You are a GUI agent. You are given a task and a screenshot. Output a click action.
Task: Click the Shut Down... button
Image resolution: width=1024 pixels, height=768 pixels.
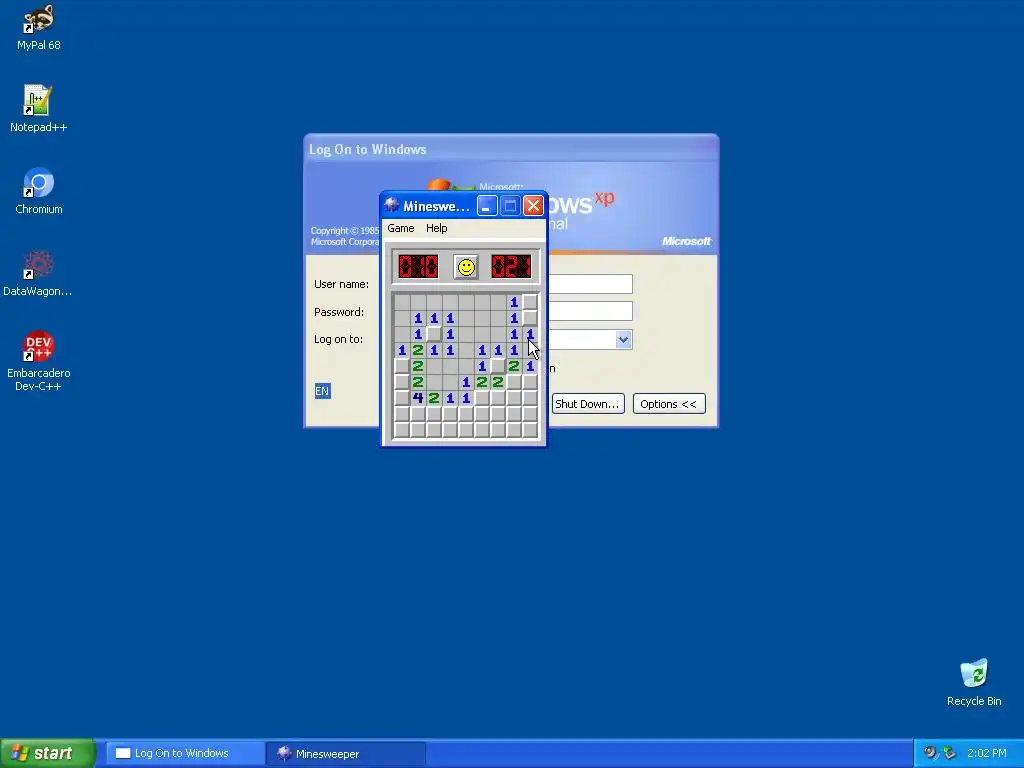coord(587,404)
